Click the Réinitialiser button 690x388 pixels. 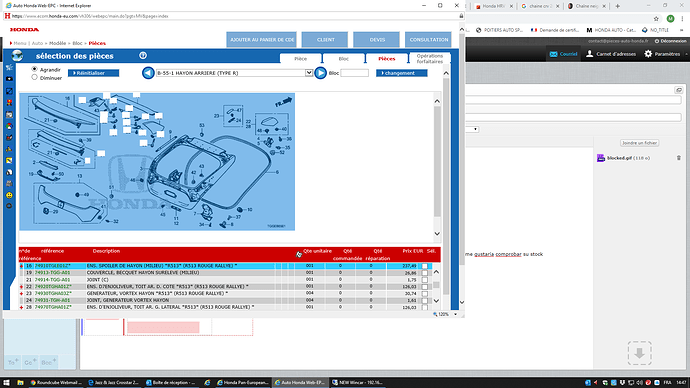pyautogui.click(x=93, y=73)
